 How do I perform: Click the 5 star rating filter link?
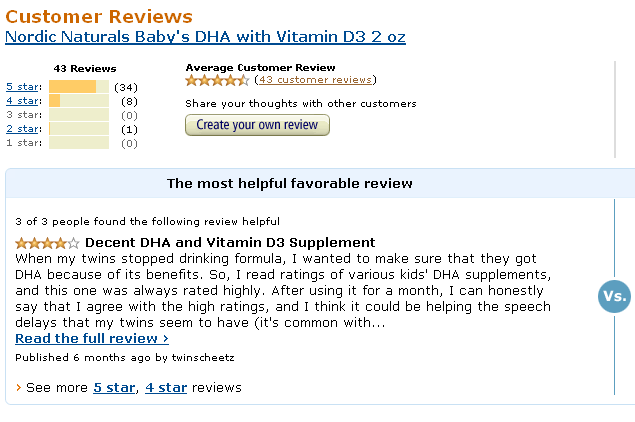(x=23, y=87)
